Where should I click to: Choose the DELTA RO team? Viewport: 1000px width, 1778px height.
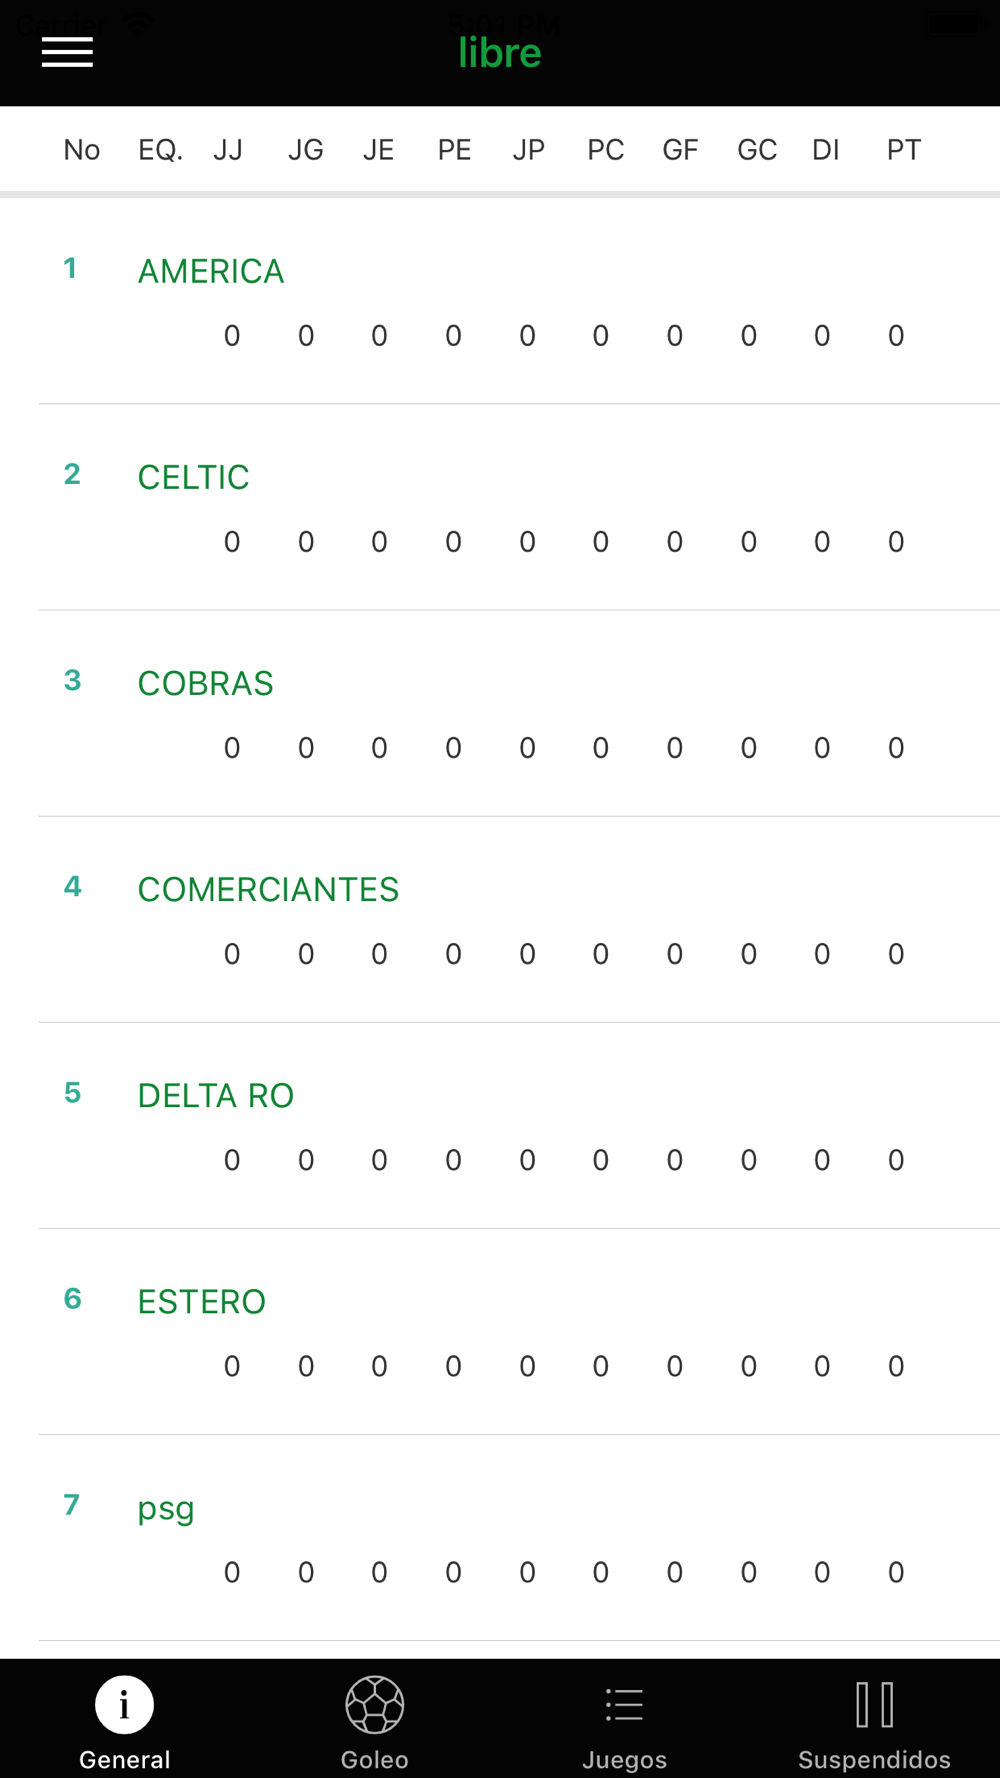[215, 1096]
